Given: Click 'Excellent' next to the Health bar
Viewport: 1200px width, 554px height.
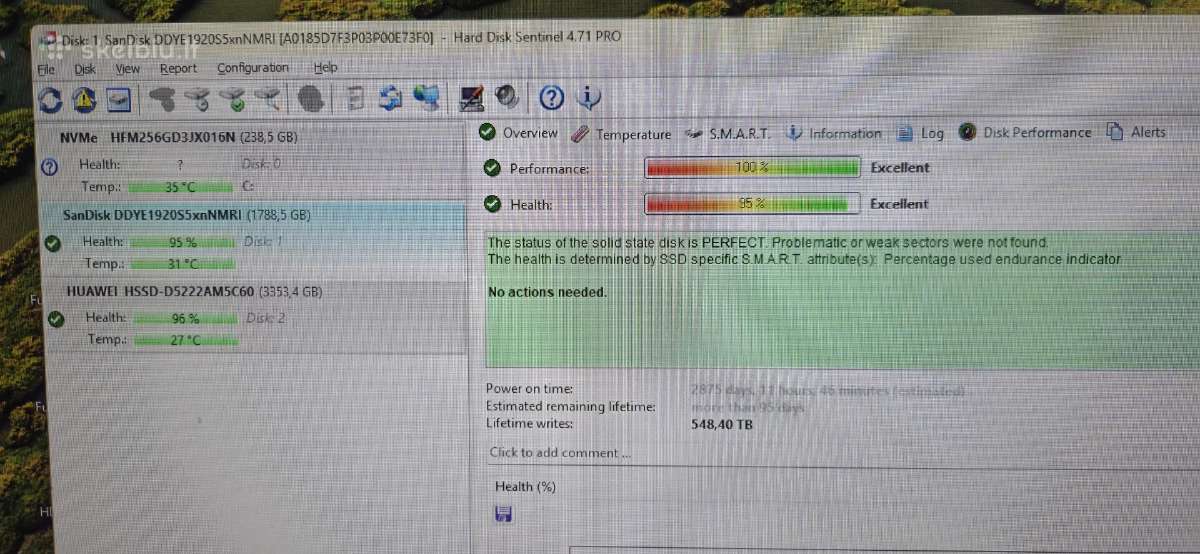Looking at the screenshot, I should (x=900, y=203).
